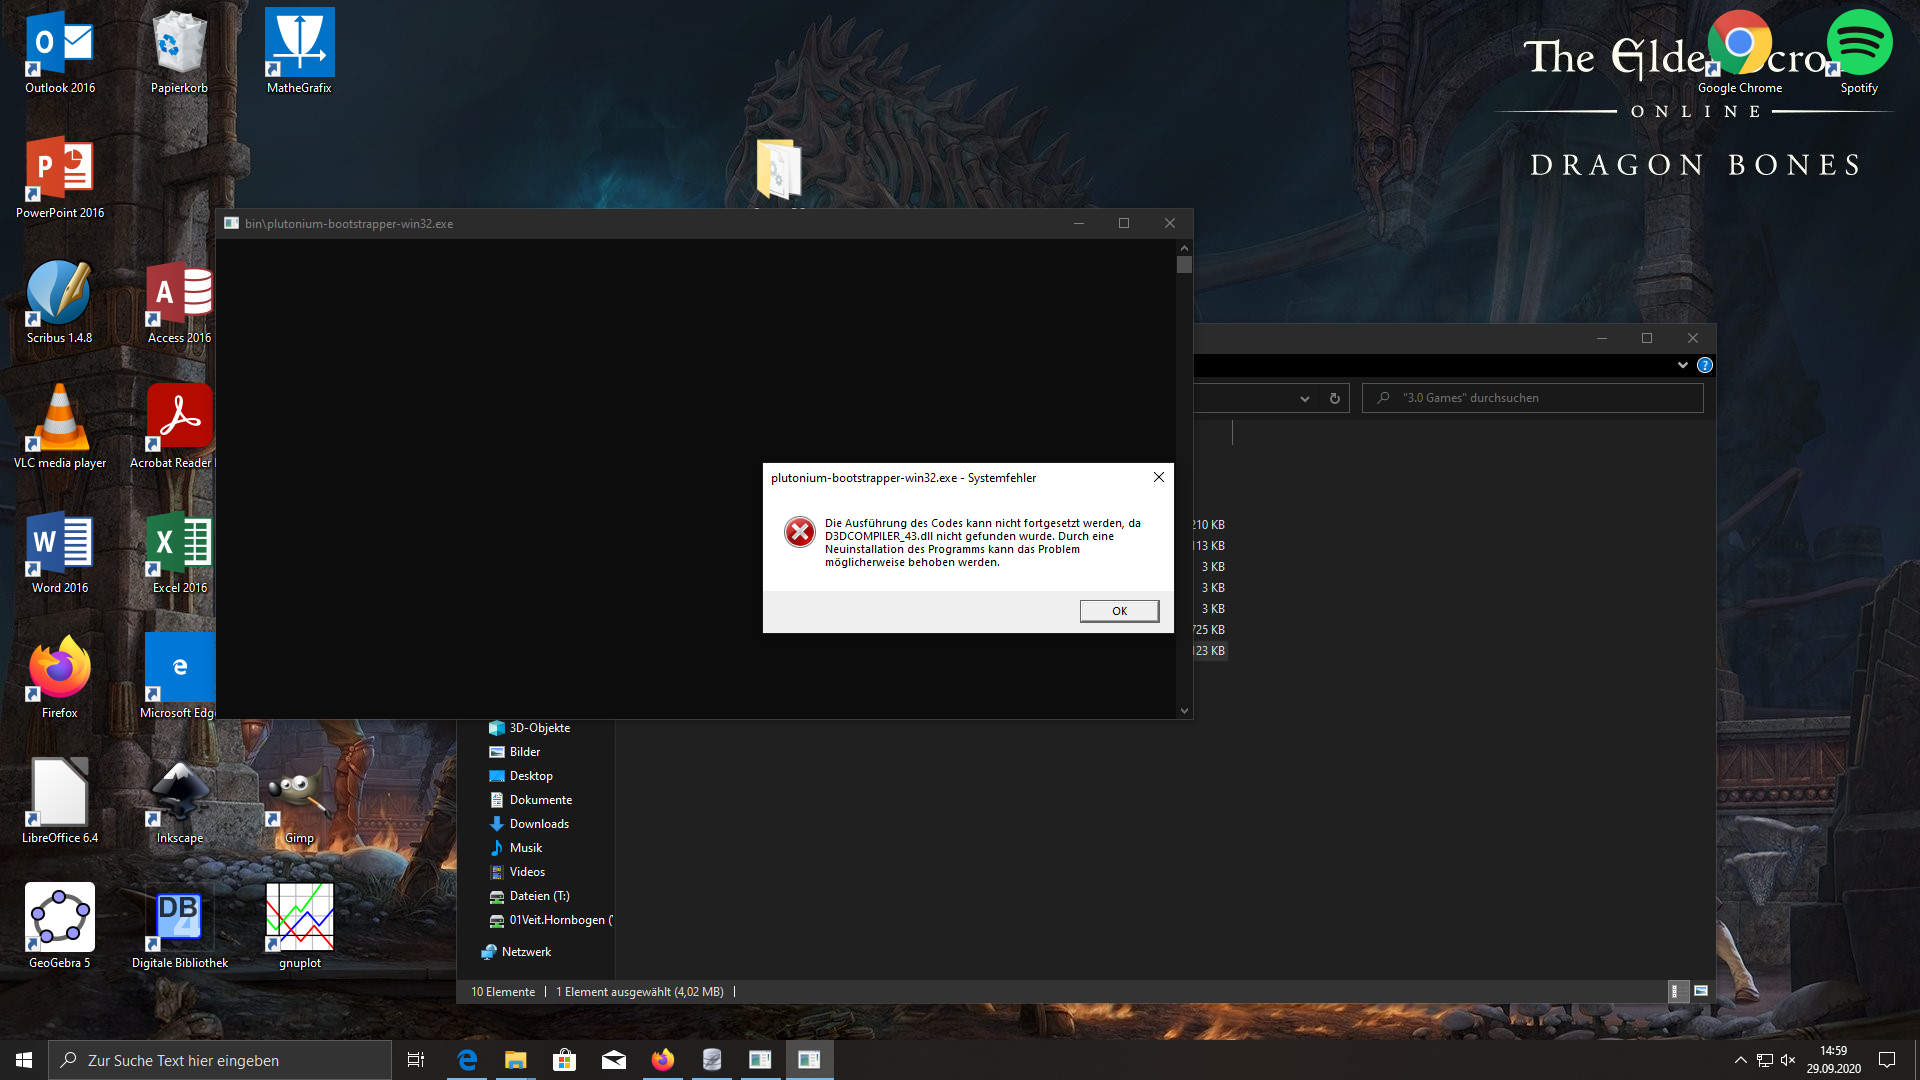The height and width of the screenshot is (1080, 1920).
Task: Select the zipped folder on desktop
Action: click(x=779, y=170)
